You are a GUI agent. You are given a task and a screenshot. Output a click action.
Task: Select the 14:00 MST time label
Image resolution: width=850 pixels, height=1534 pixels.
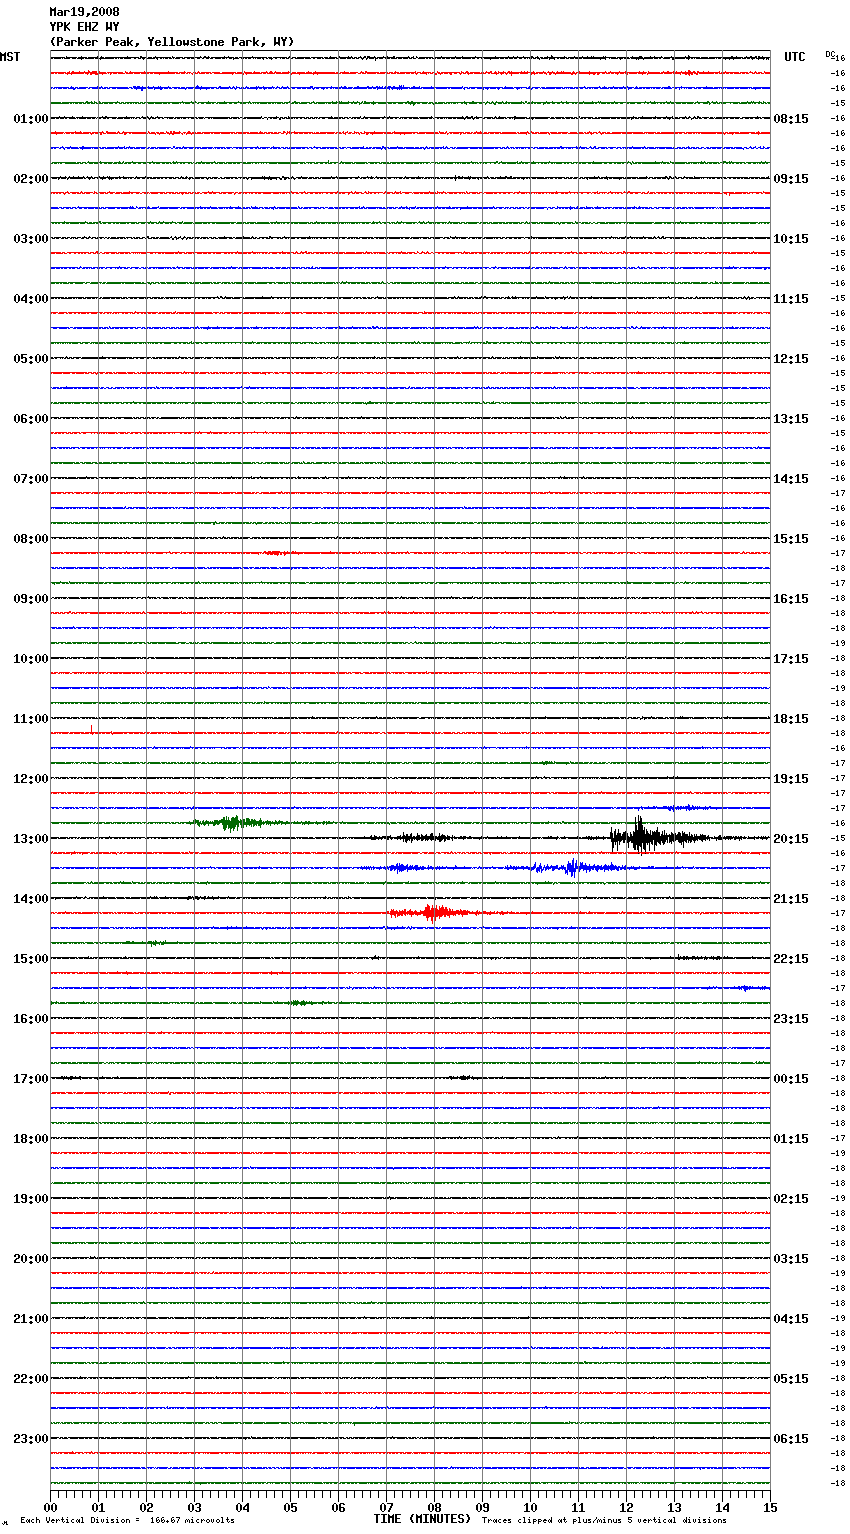[x=31, y=899]
